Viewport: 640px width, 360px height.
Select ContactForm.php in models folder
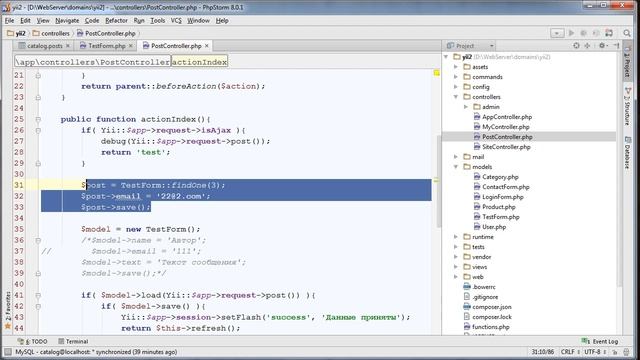tap(506, 187)
